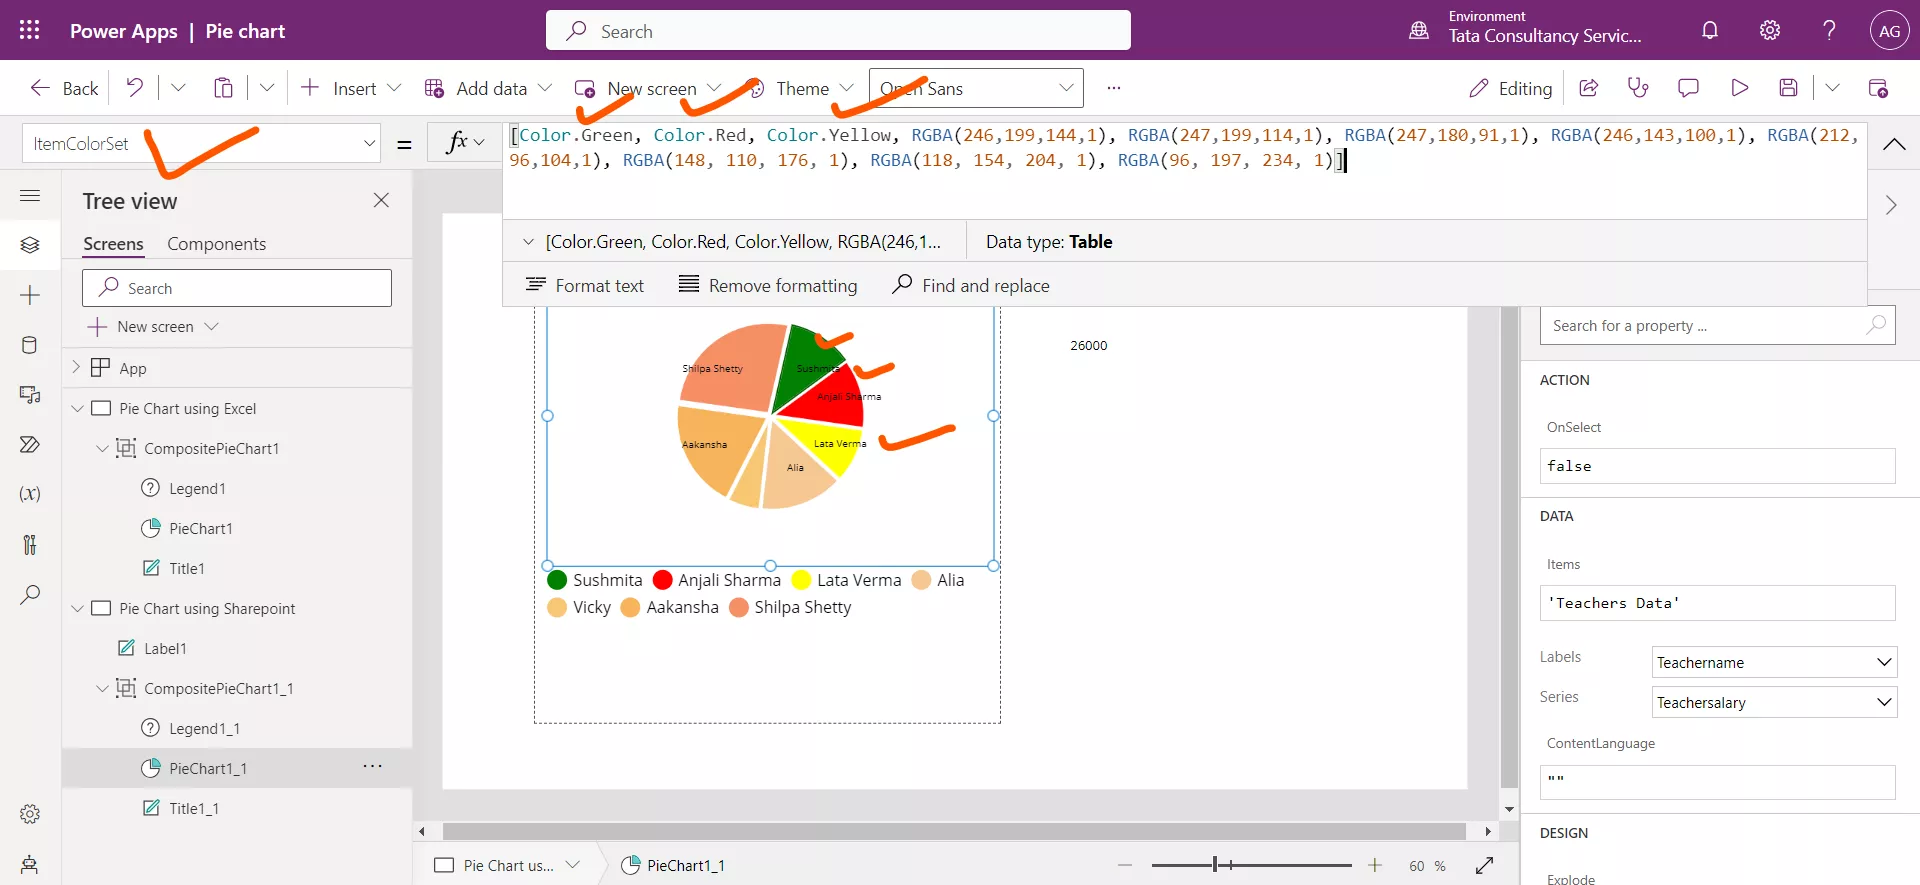The height and width of the screenshot is (885, 1920).
Task: Open the Data sidebar icon
Action: 30,345
